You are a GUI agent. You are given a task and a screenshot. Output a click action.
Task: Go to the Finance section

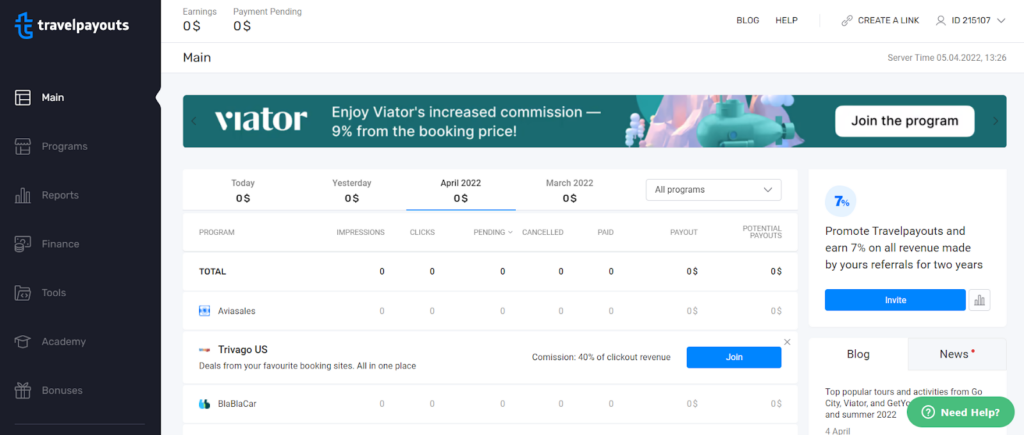click(x=60, y=244)
